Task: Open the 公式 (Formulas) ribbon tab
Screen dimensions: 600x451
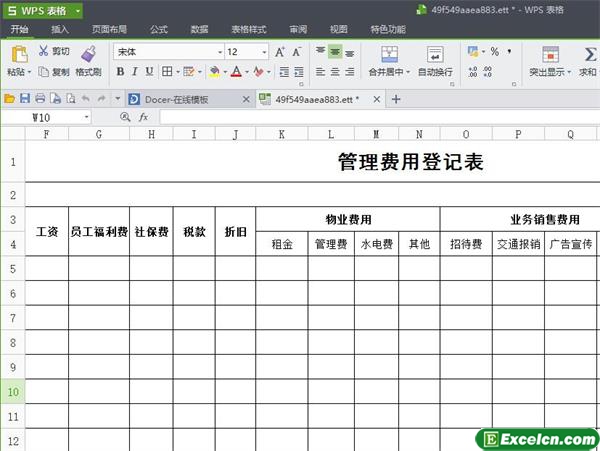Action: [x=158, y=30]
